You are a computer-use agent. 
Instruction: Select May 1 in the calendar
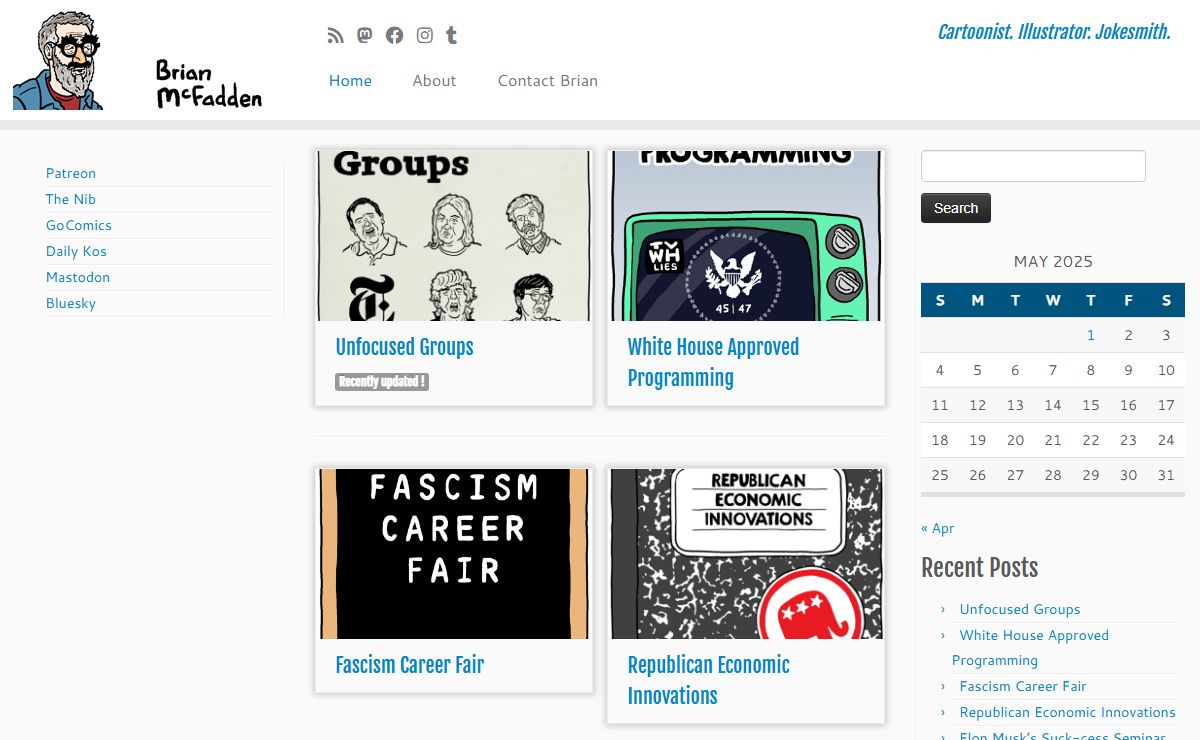[x=1090, y=335]
